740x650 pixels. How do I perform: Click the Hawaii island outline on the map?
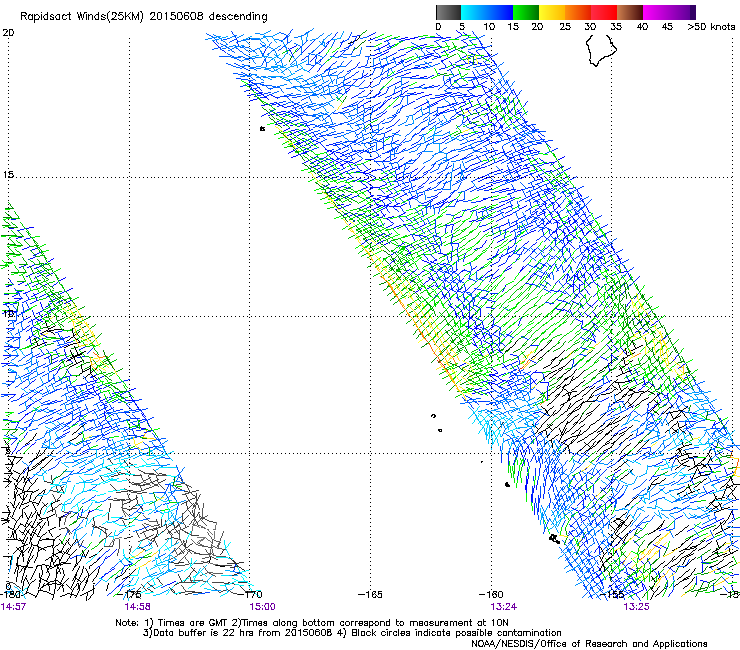[x=601, y=50]
